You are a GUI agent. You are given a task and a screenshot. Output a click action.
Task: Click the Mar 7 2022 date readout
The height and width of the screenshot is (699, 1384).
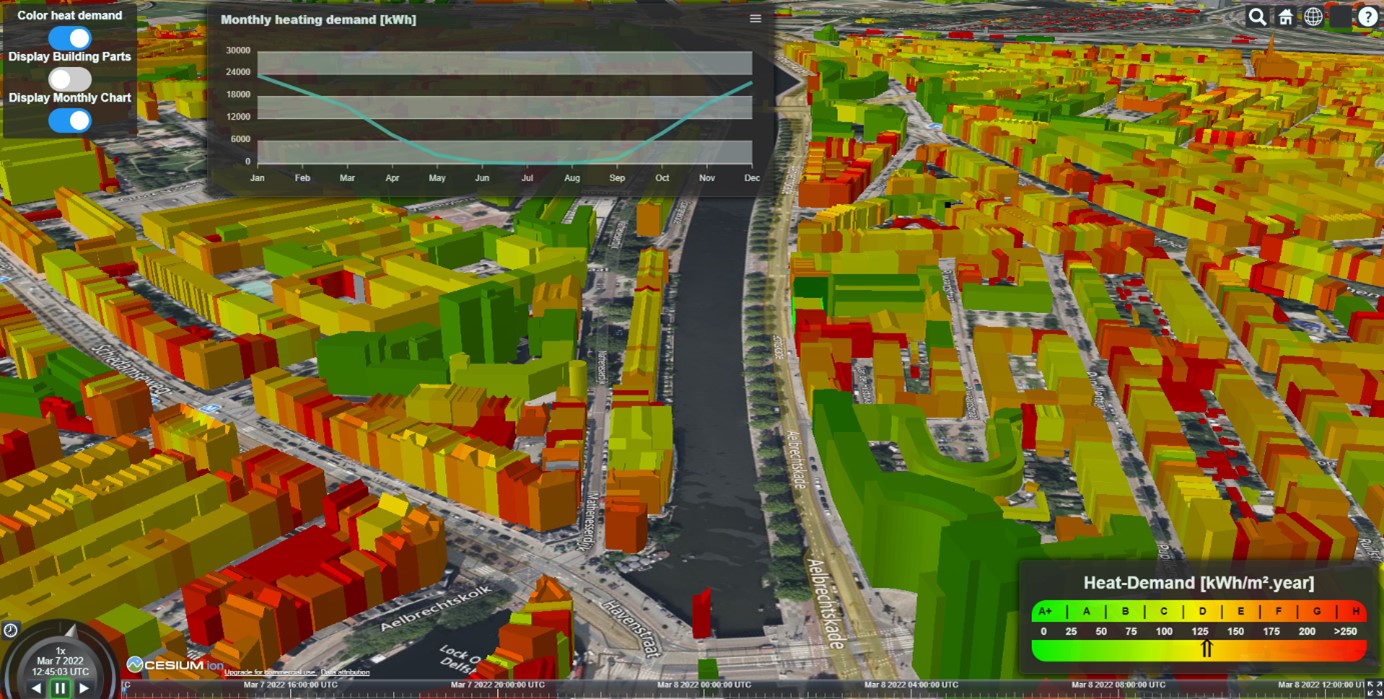click(60, 661)
